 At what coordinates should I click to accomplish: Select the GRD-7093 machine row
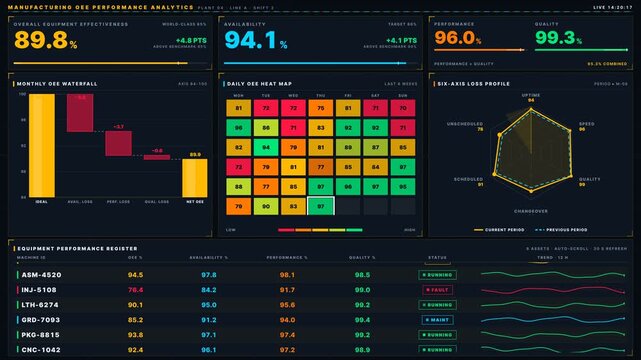click(321, 320)
